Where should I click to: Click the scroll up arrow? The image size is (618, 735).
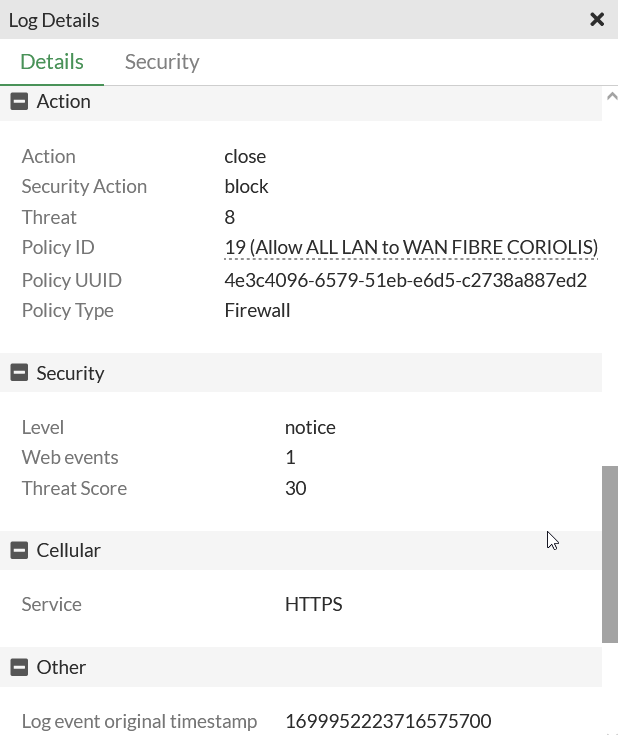click(610, 96)
